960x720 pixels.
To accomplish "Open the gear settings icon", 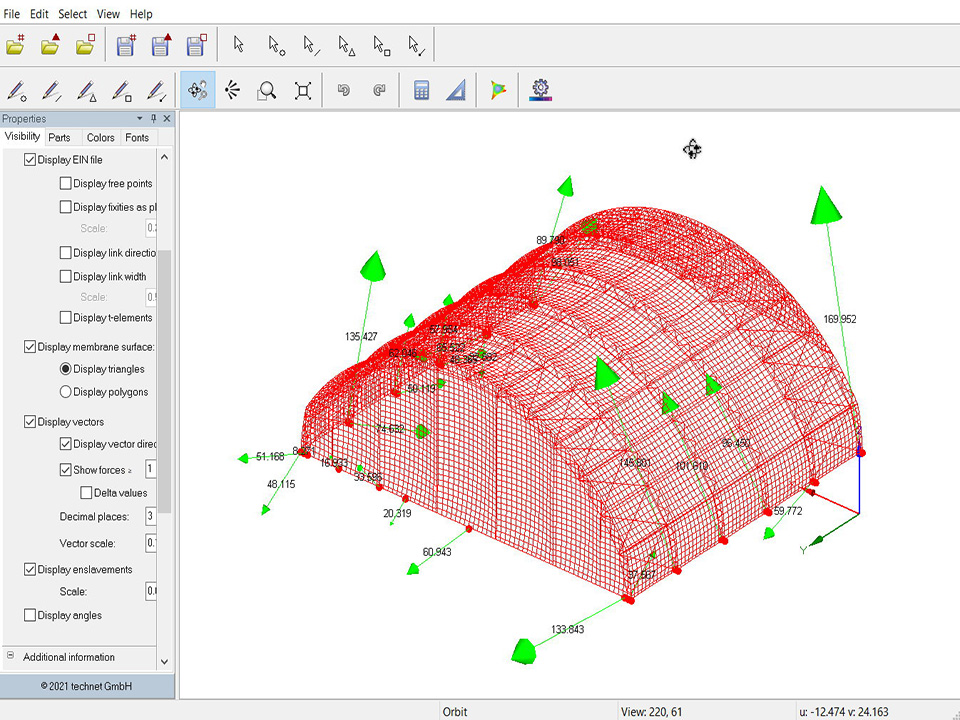I will point(541,91).
